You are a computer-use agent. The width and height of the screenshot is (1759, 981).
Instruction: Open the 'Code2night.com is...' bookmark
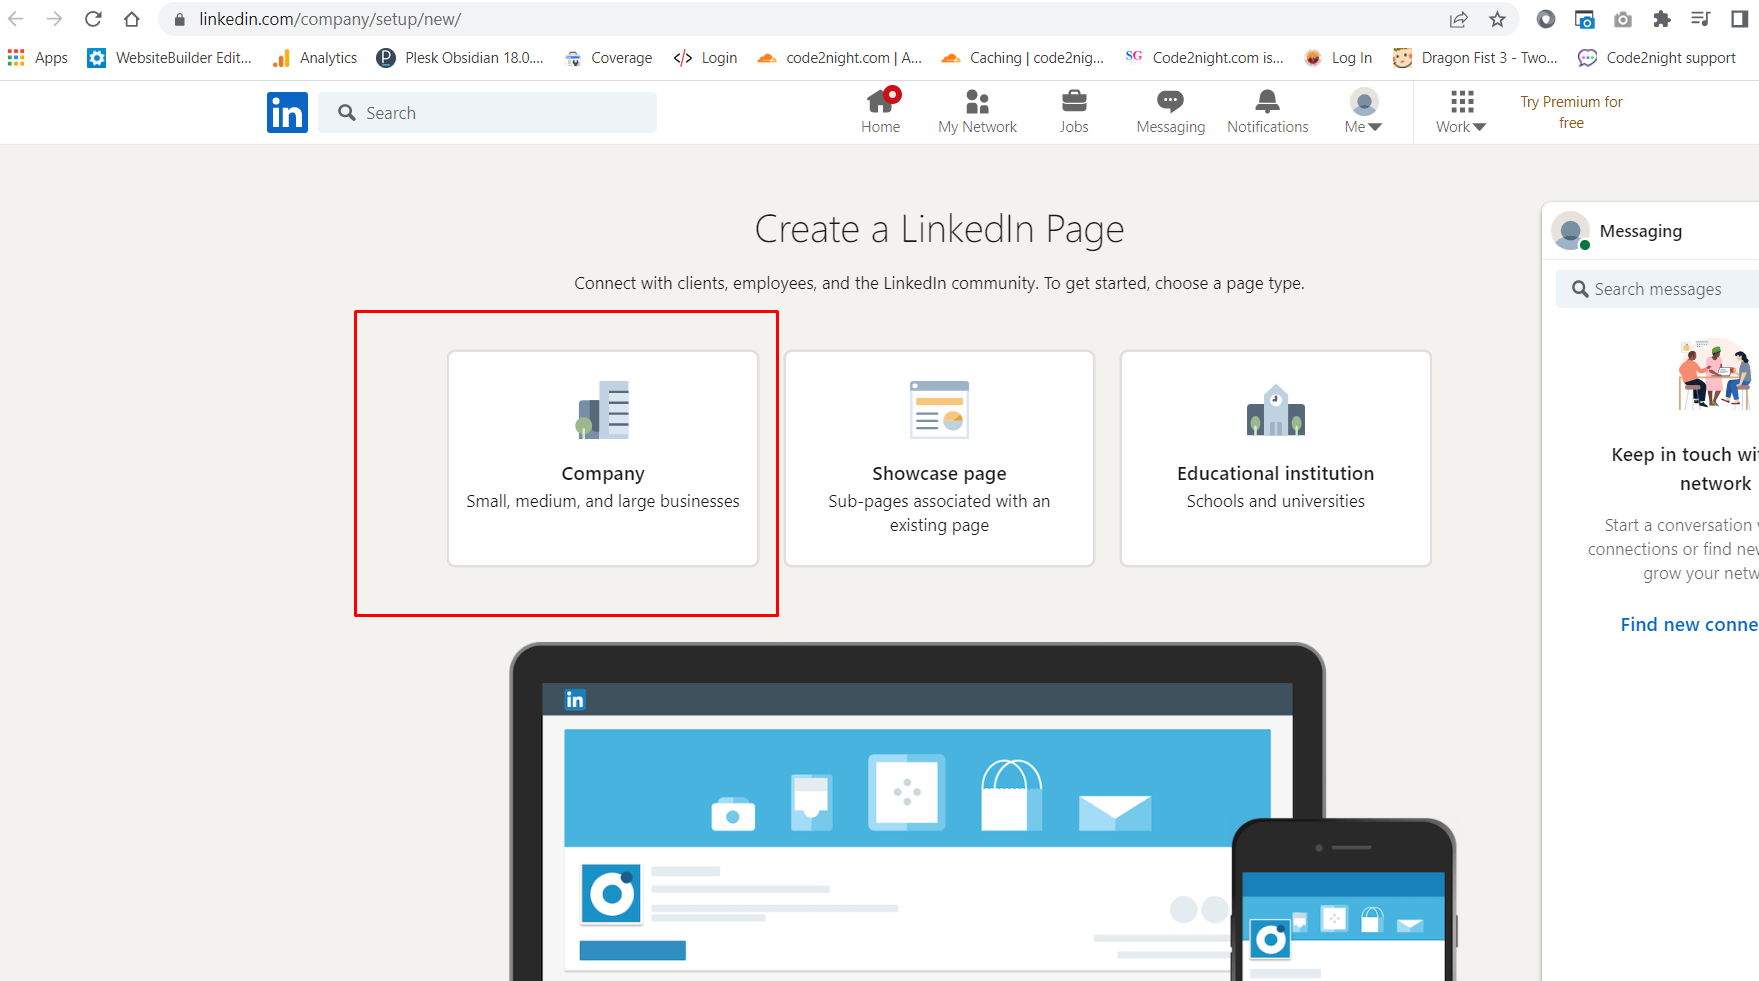point(1204,58)
